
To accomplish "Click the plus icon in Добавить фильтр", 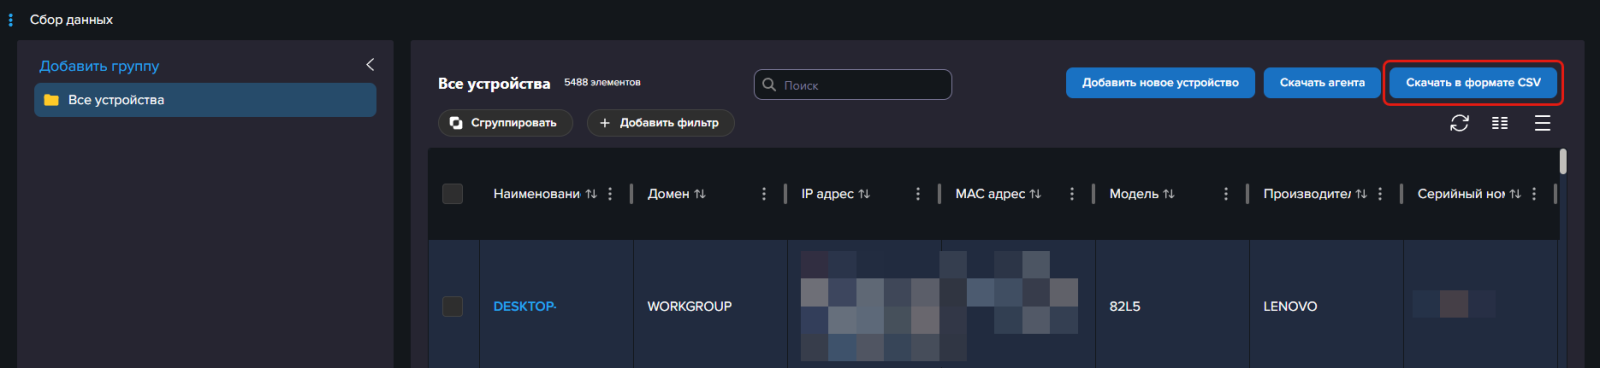I will pos(605,123).
